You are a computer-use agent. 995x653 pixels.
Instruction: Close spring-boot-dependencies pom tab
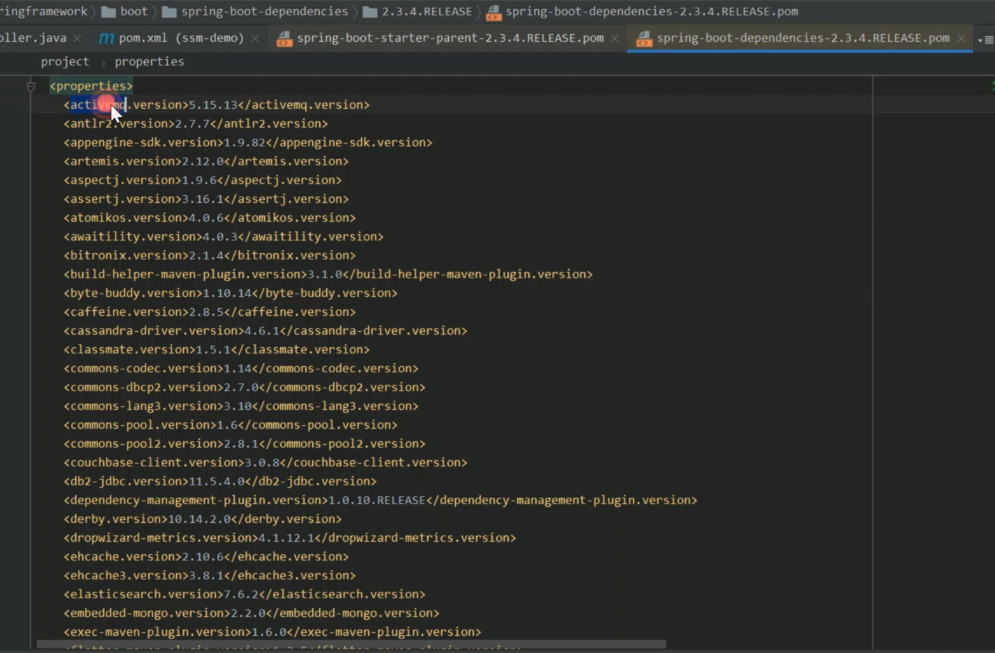pos(961,39)
